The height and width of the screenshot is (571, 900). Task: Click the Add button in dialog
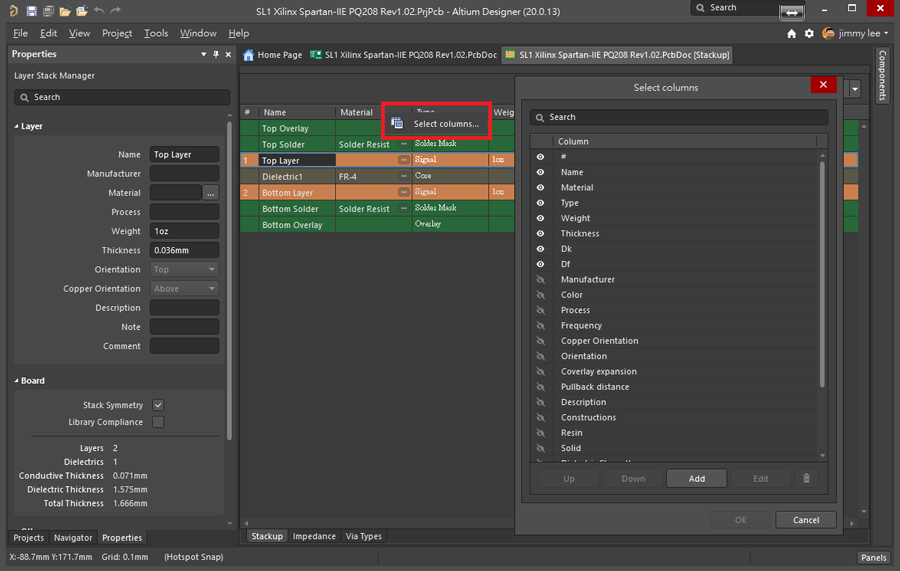[x=696, y=478]
